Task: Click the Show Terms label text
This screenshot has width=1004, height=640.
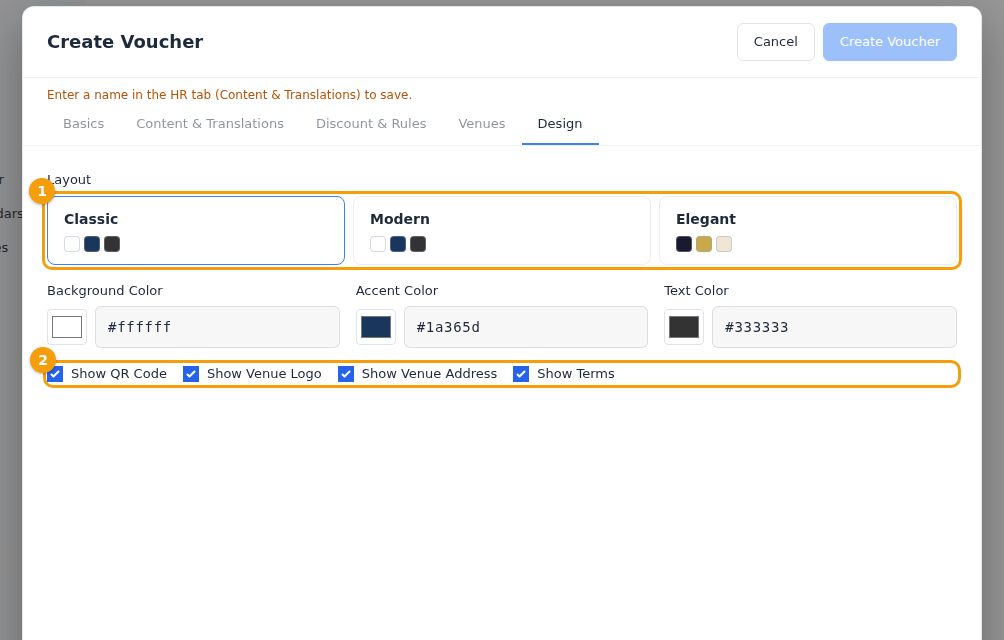Action: pyautogui.click(x=576, y=374)
